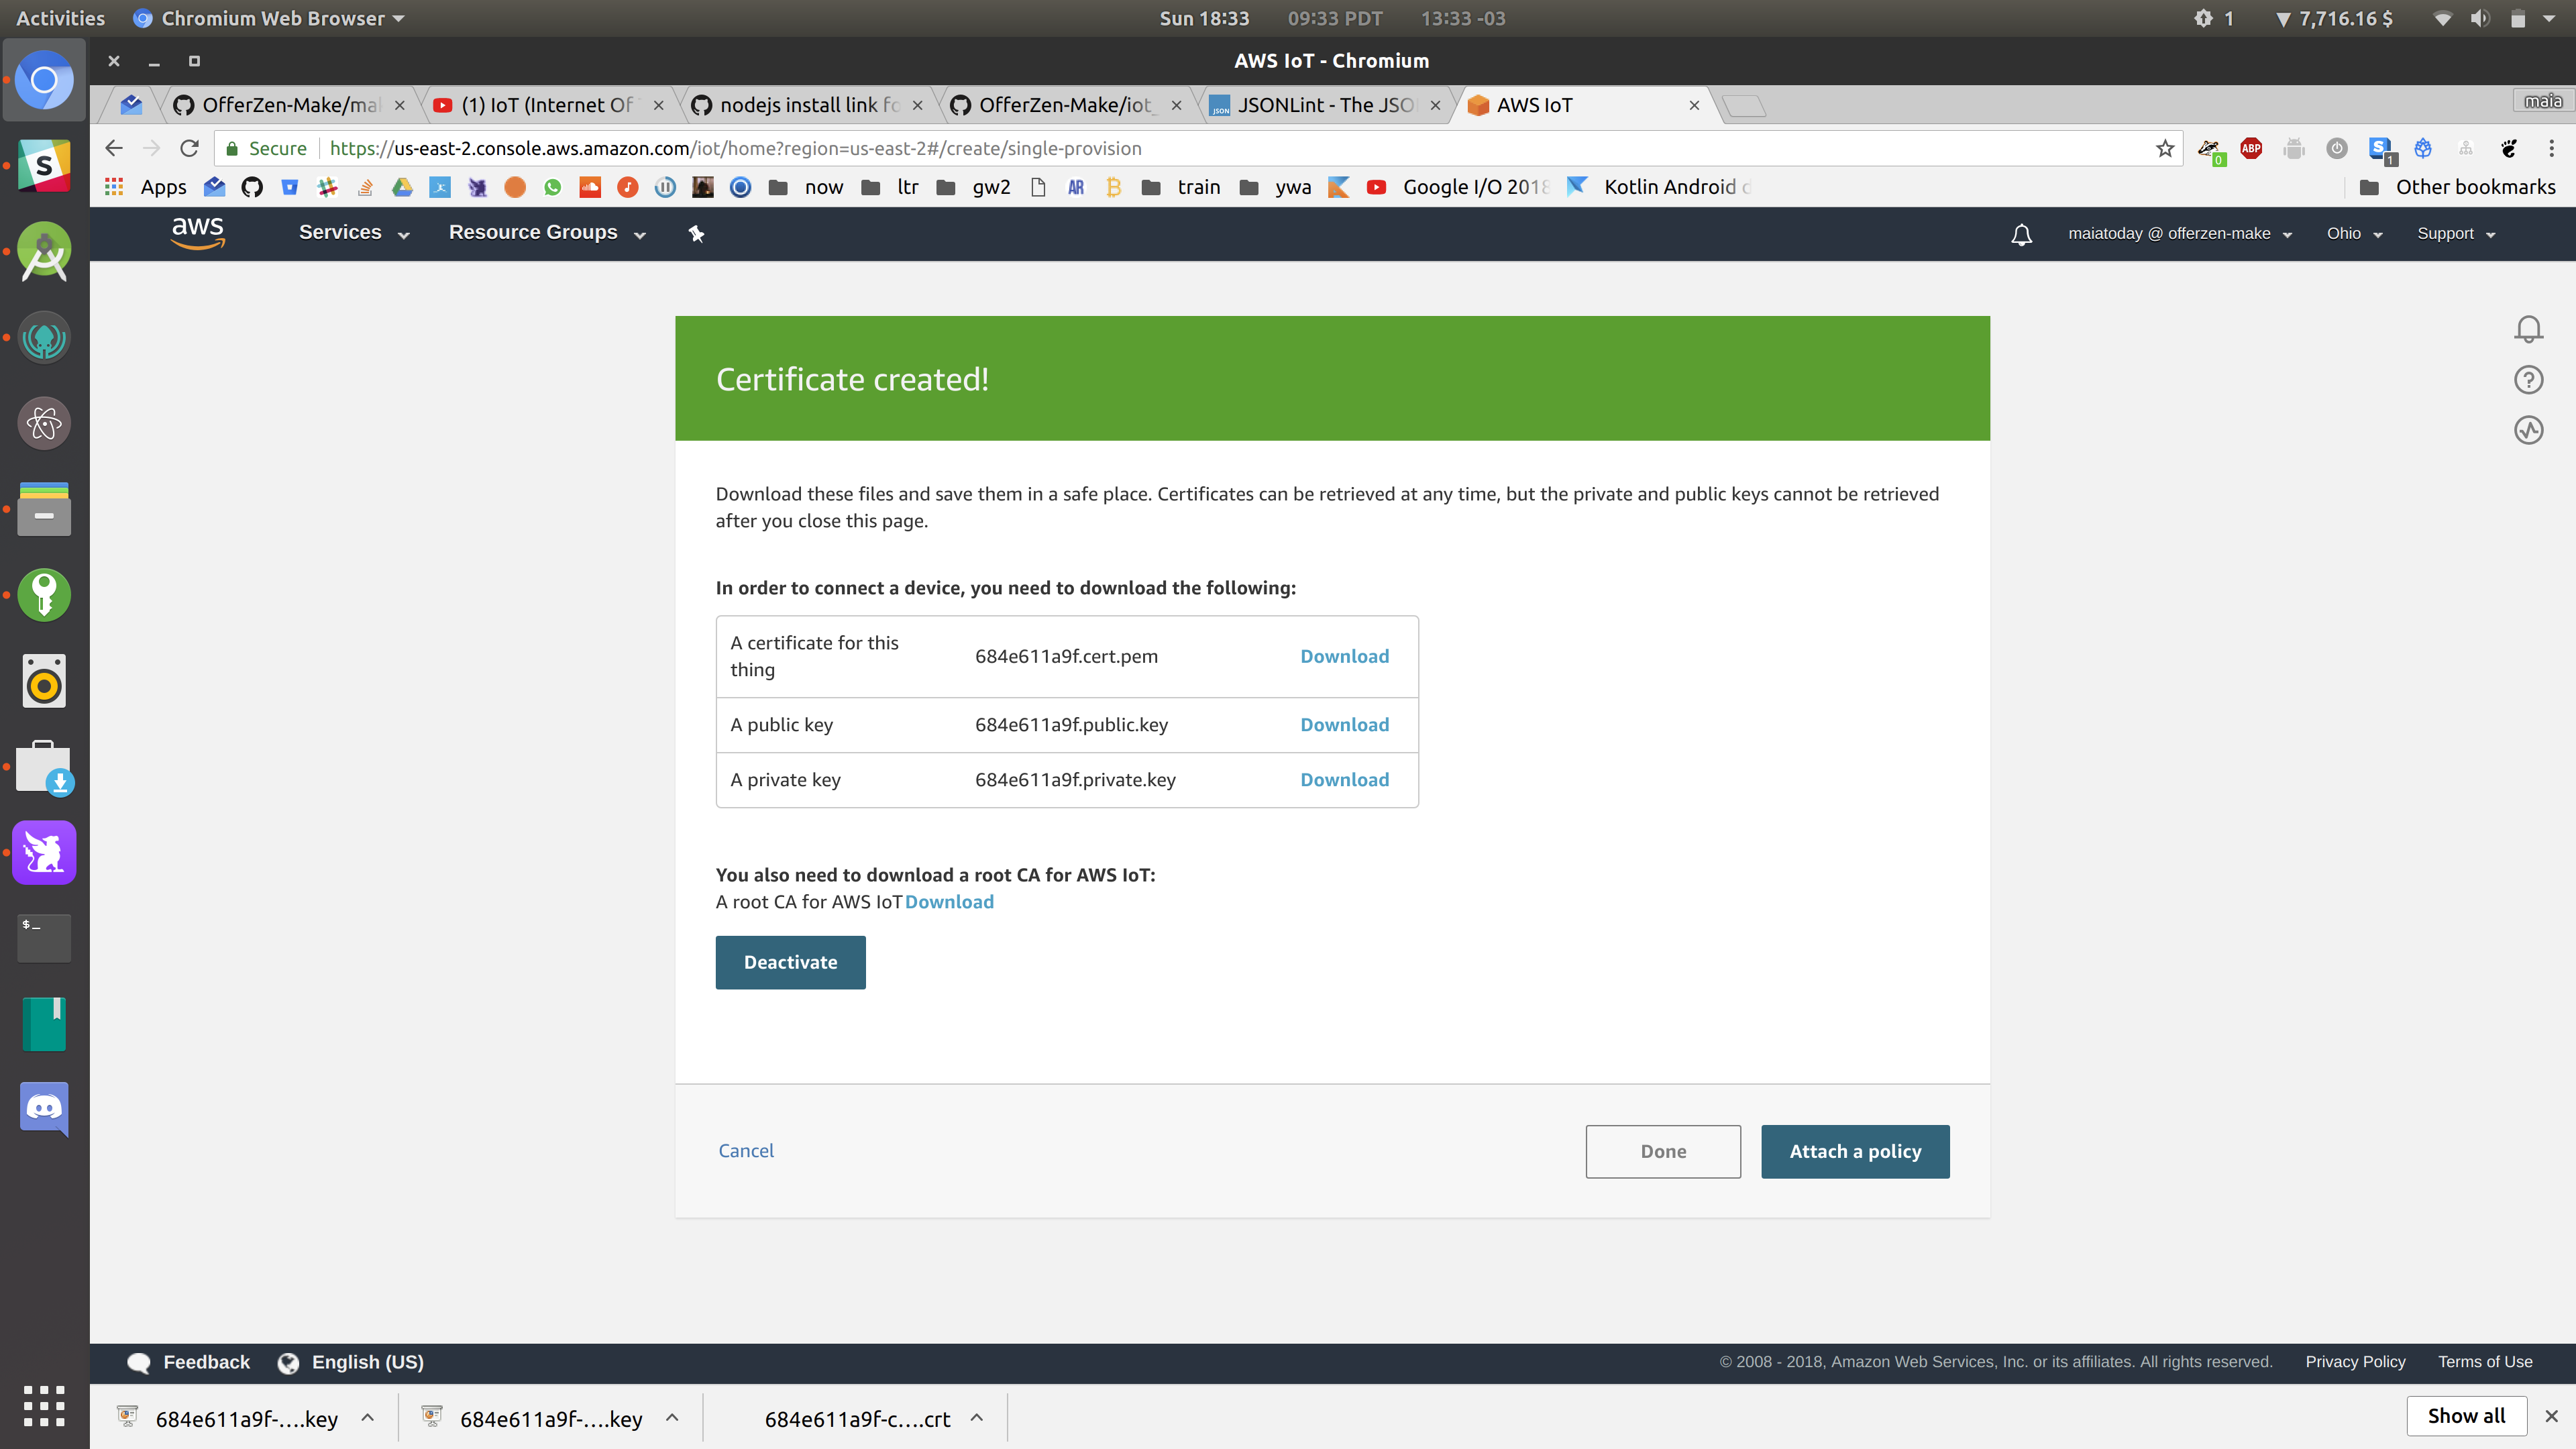Switch to the IoT (Internet Of YouTube tab
This screenshot has height=1449, width=2576.
tap(547, 105)
